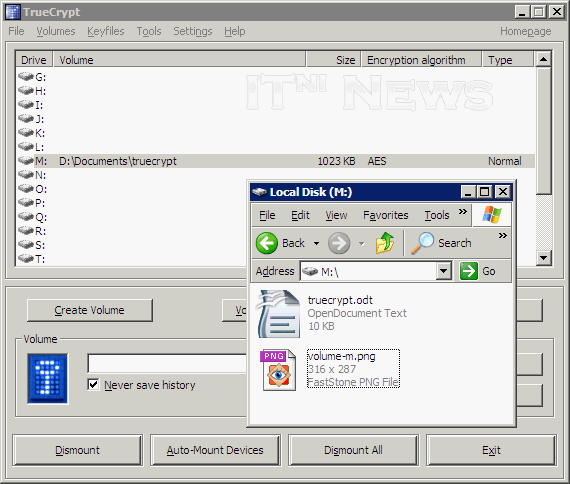Select volume-m.png file icon

coord(278,370)
